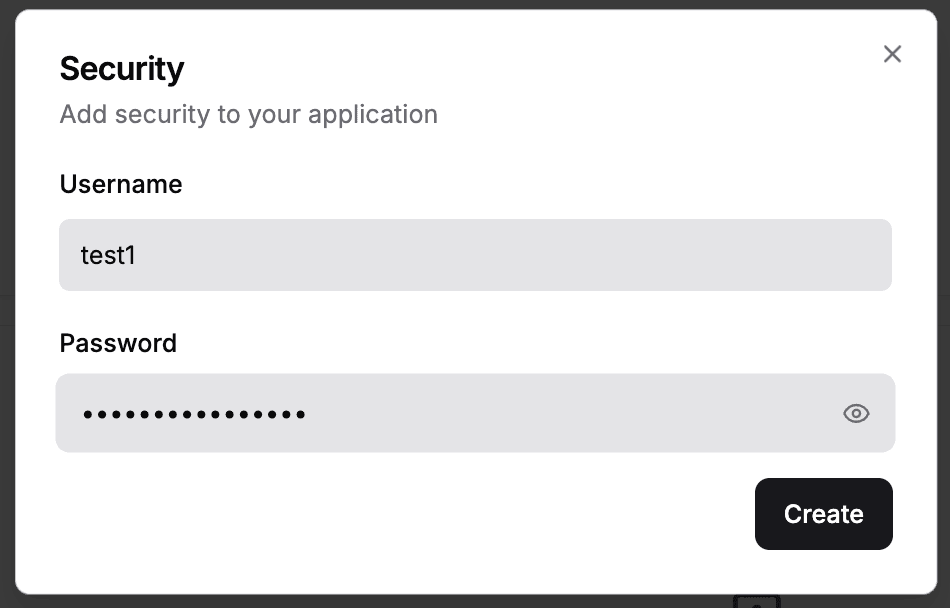Reveal the masked password using the eye toggle
The height and width of the screenshot is (608, 950).
click(856, 413)
